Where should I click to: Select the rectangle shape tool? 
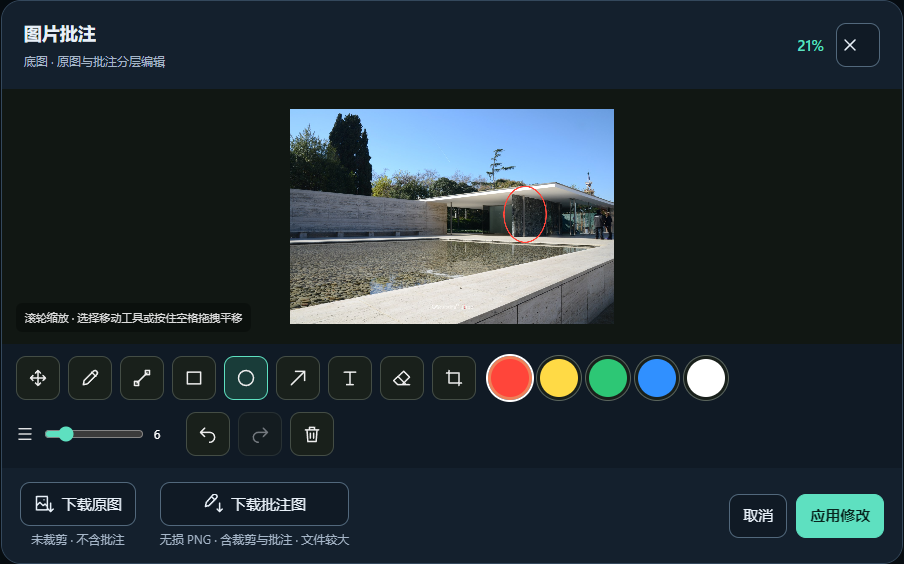(x=194, y=378)
